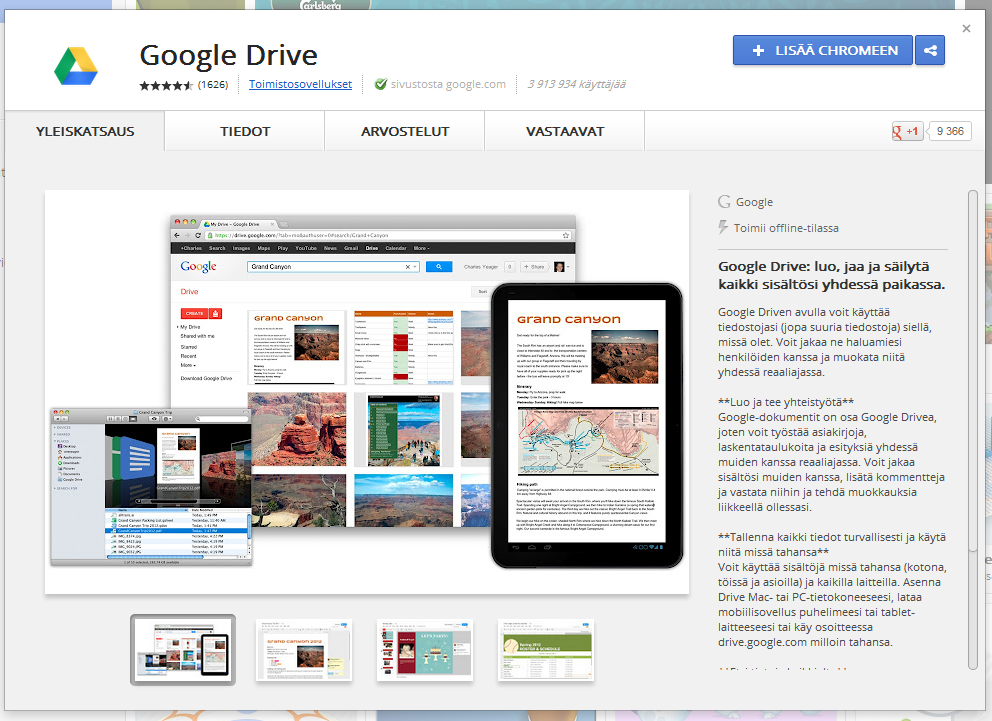The height and width of the screenshot is (721, 992).
Task: Switch to the Yleiskatsaus tab
Action: 85,131
